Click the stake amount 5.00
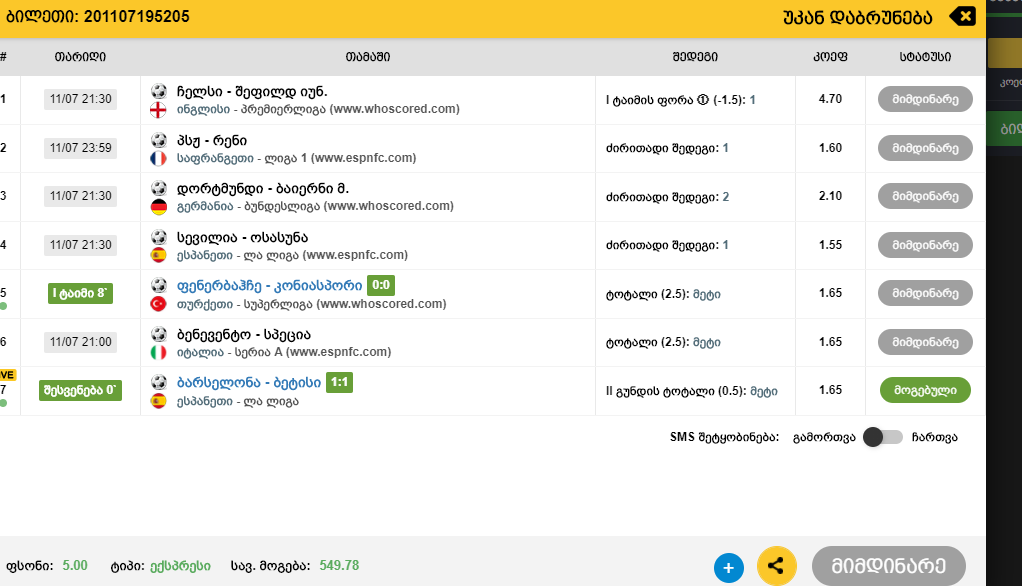The height and width of the screenshot is (586, 1022). 75,566
